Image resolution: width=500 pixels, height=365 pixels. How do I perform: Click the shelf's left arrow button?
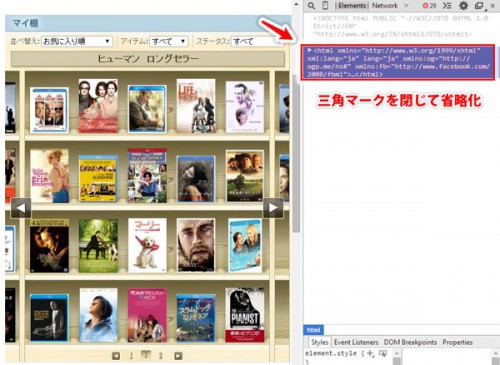(21, 208)
